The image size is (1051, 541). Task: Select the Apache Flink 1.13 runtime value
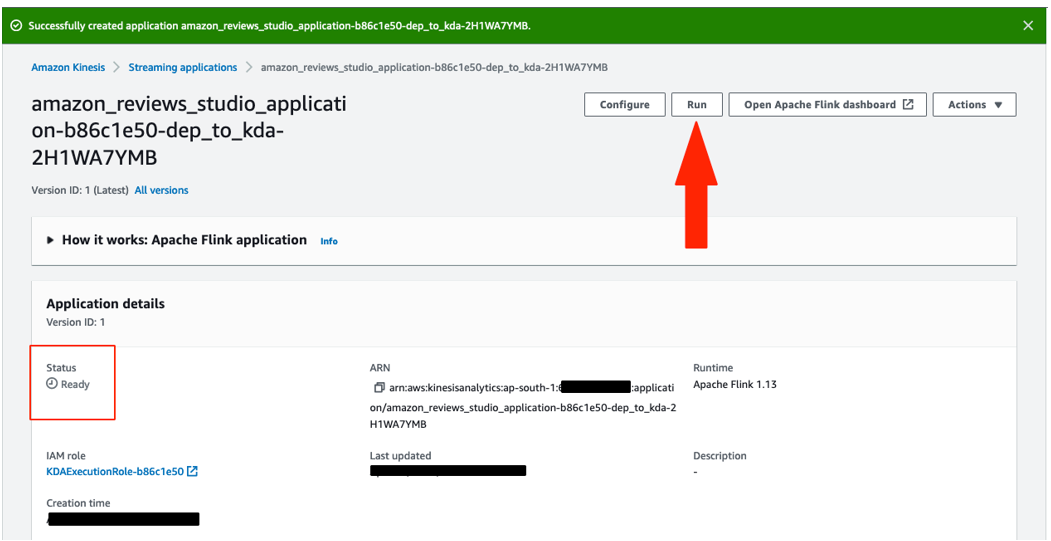tap(735, 385)
